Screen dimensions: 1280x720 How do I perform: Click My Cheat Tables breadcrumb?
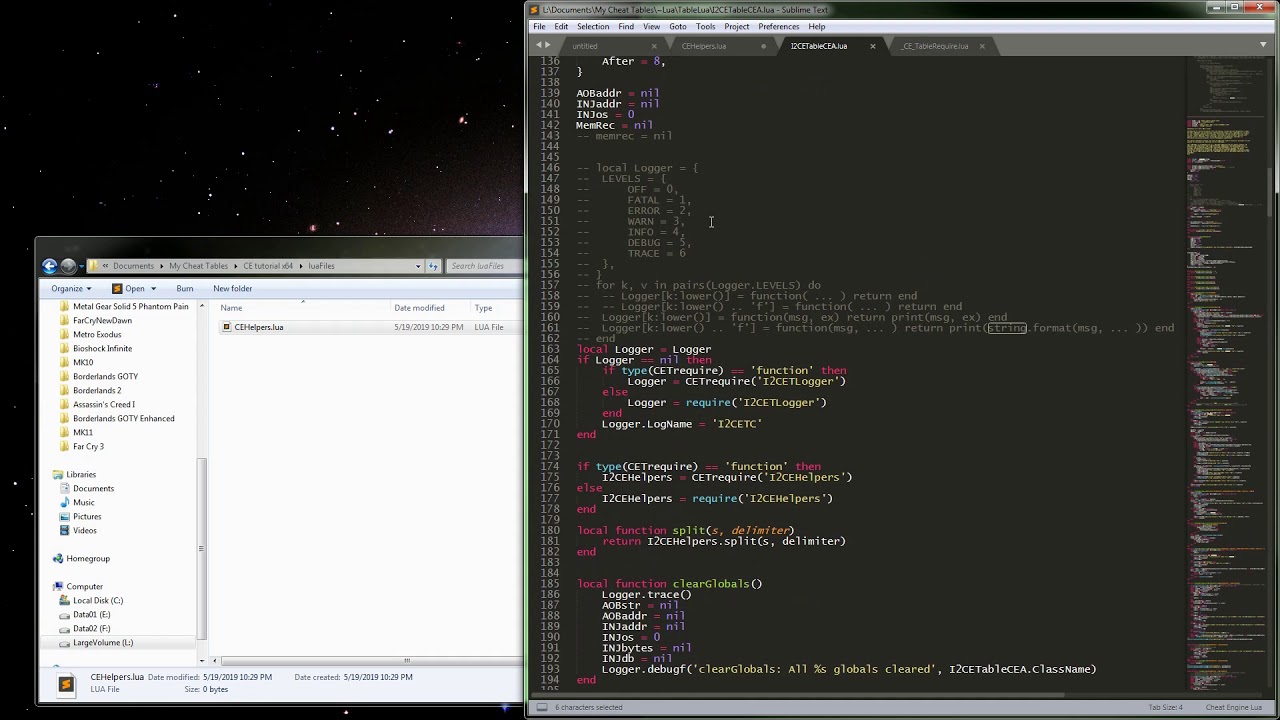[x=198, y=266]
